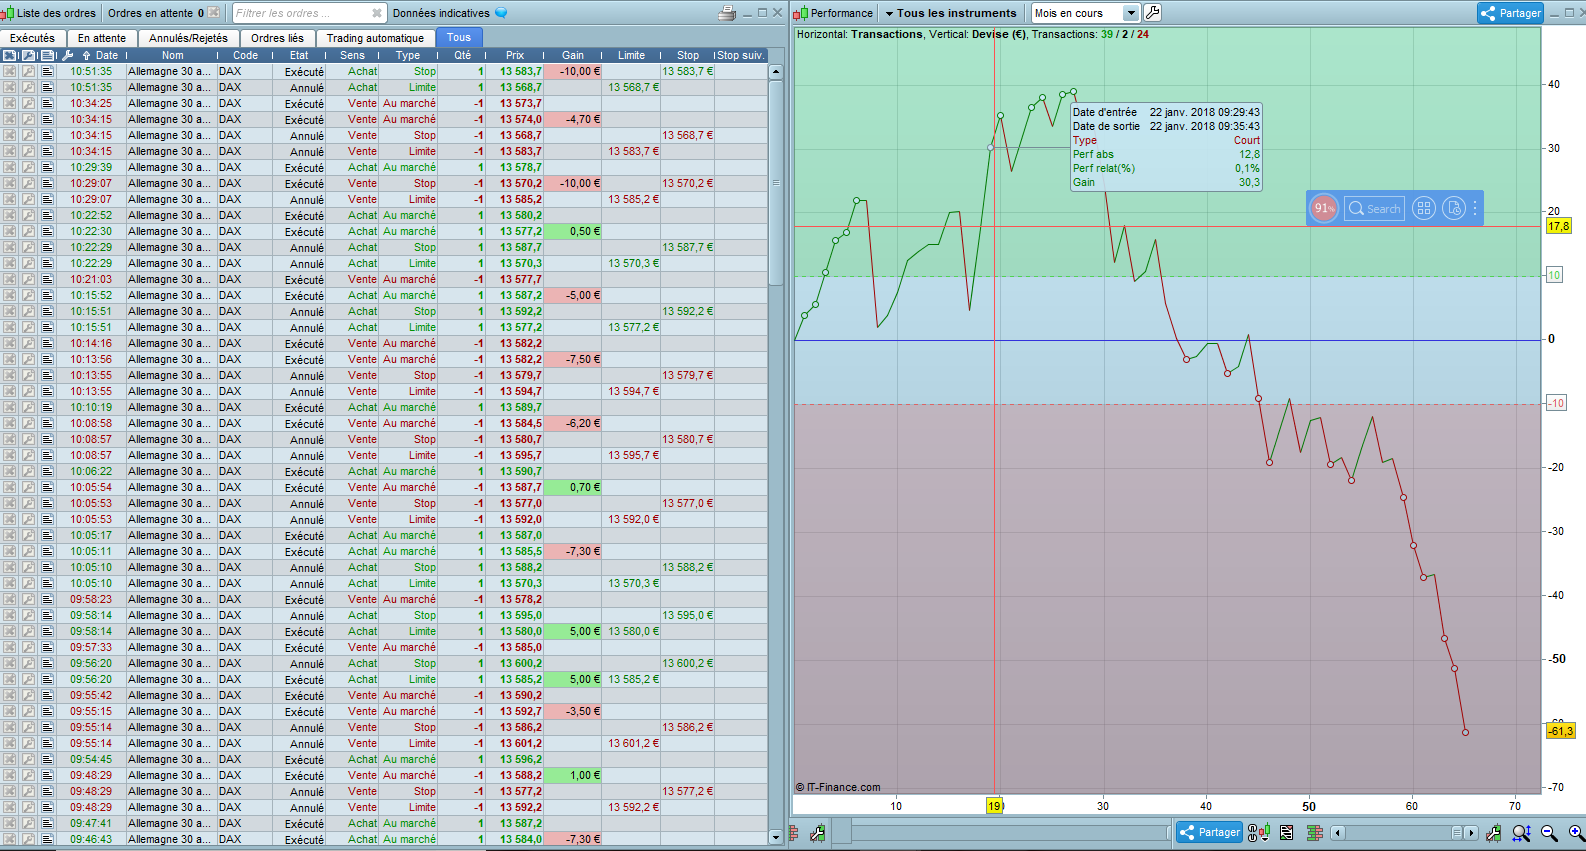Open performance panel wrench settings
1586x851 pixels.
[1152, 13]
